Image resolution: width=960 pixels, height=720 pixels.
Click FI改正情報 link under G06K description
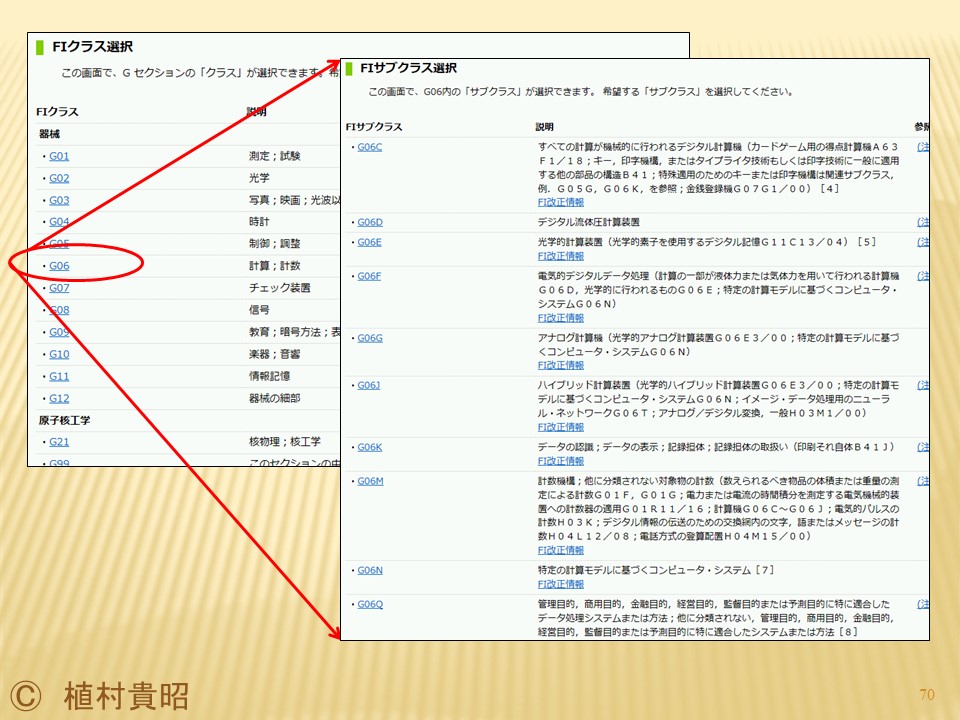[x=561, y=461]
